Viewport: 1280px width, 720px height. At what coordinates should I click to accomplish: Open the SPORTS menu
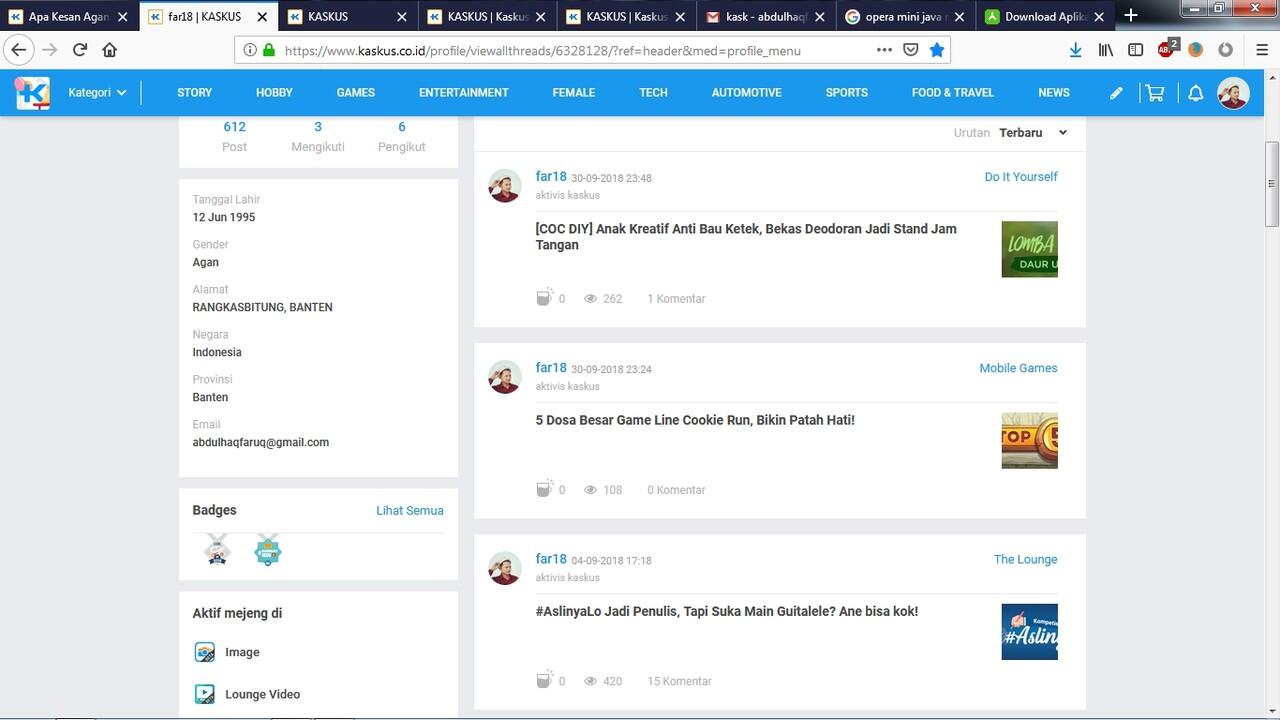point(847,93)
